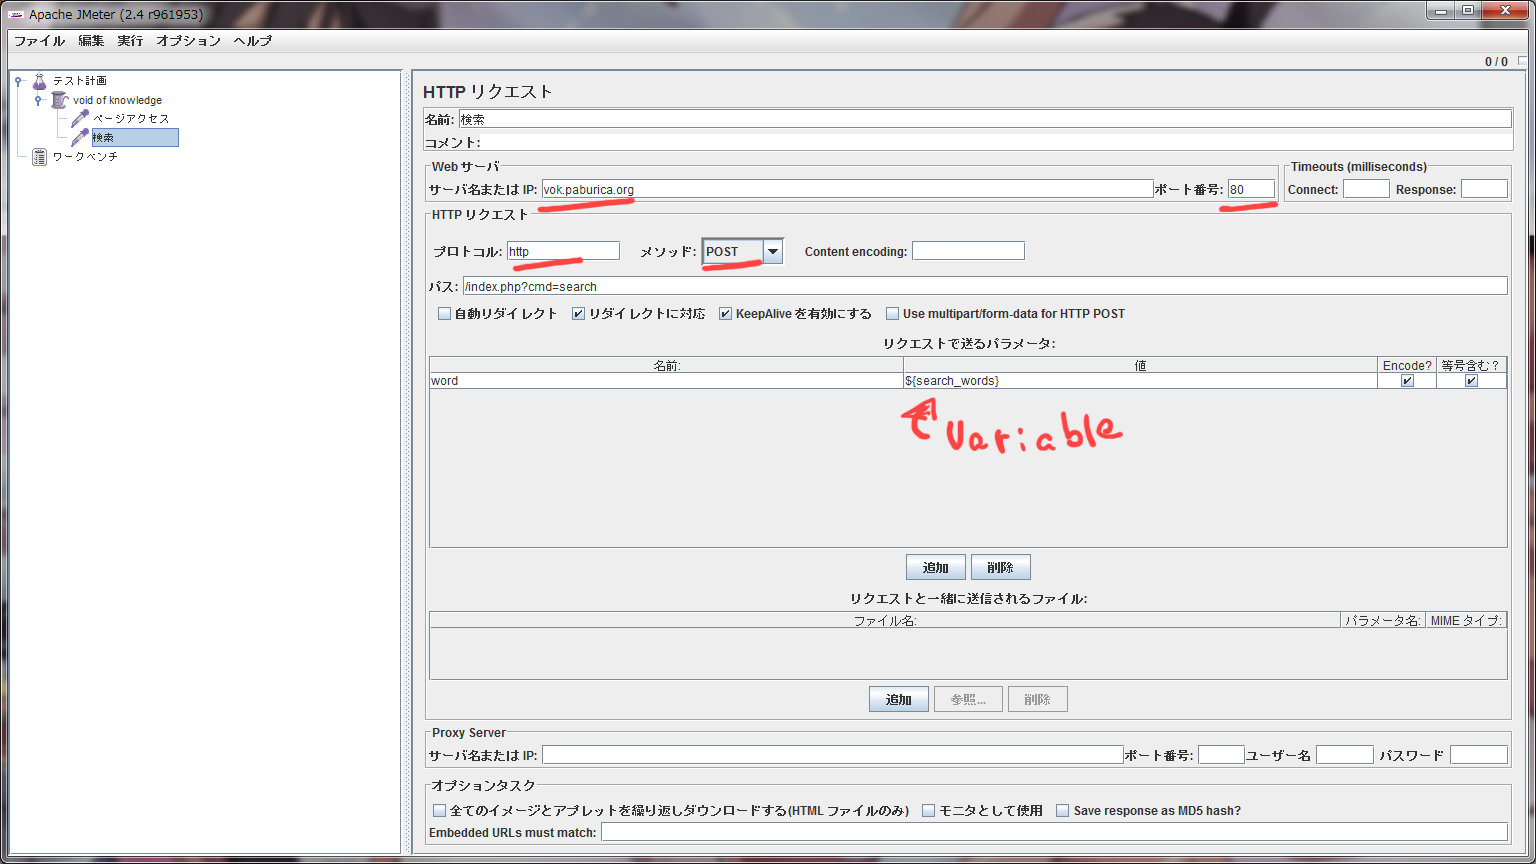Click the value cell ${search_words}
The image size is (1536, 864).
point(1140,381)
